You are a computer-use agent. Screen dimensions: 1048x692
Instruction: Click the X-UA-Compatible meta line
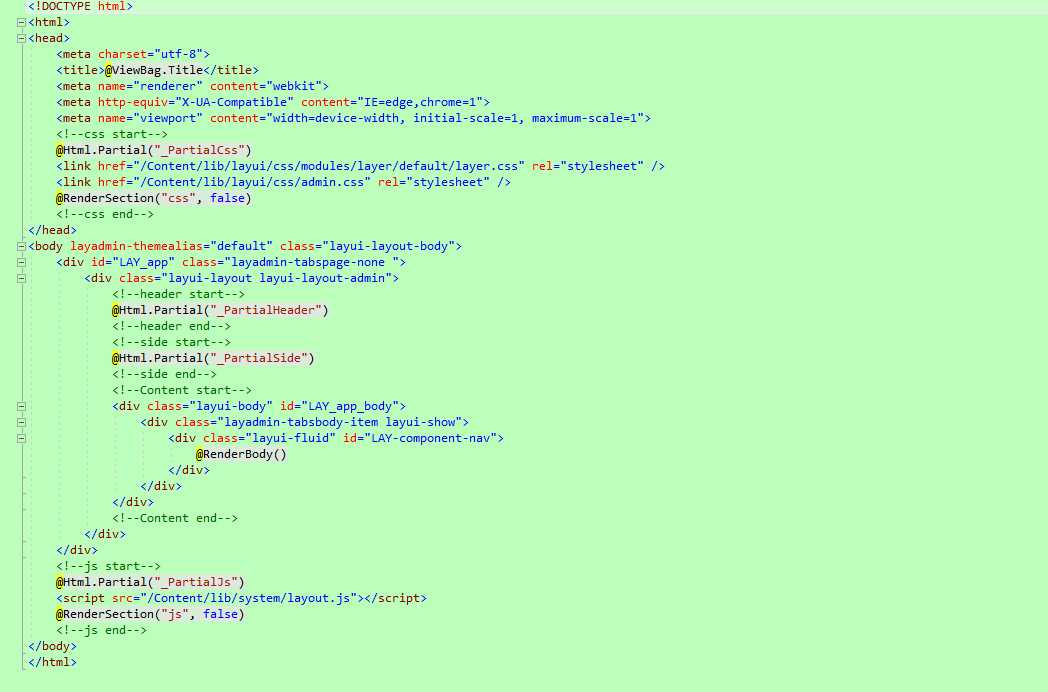click(273, 102)
